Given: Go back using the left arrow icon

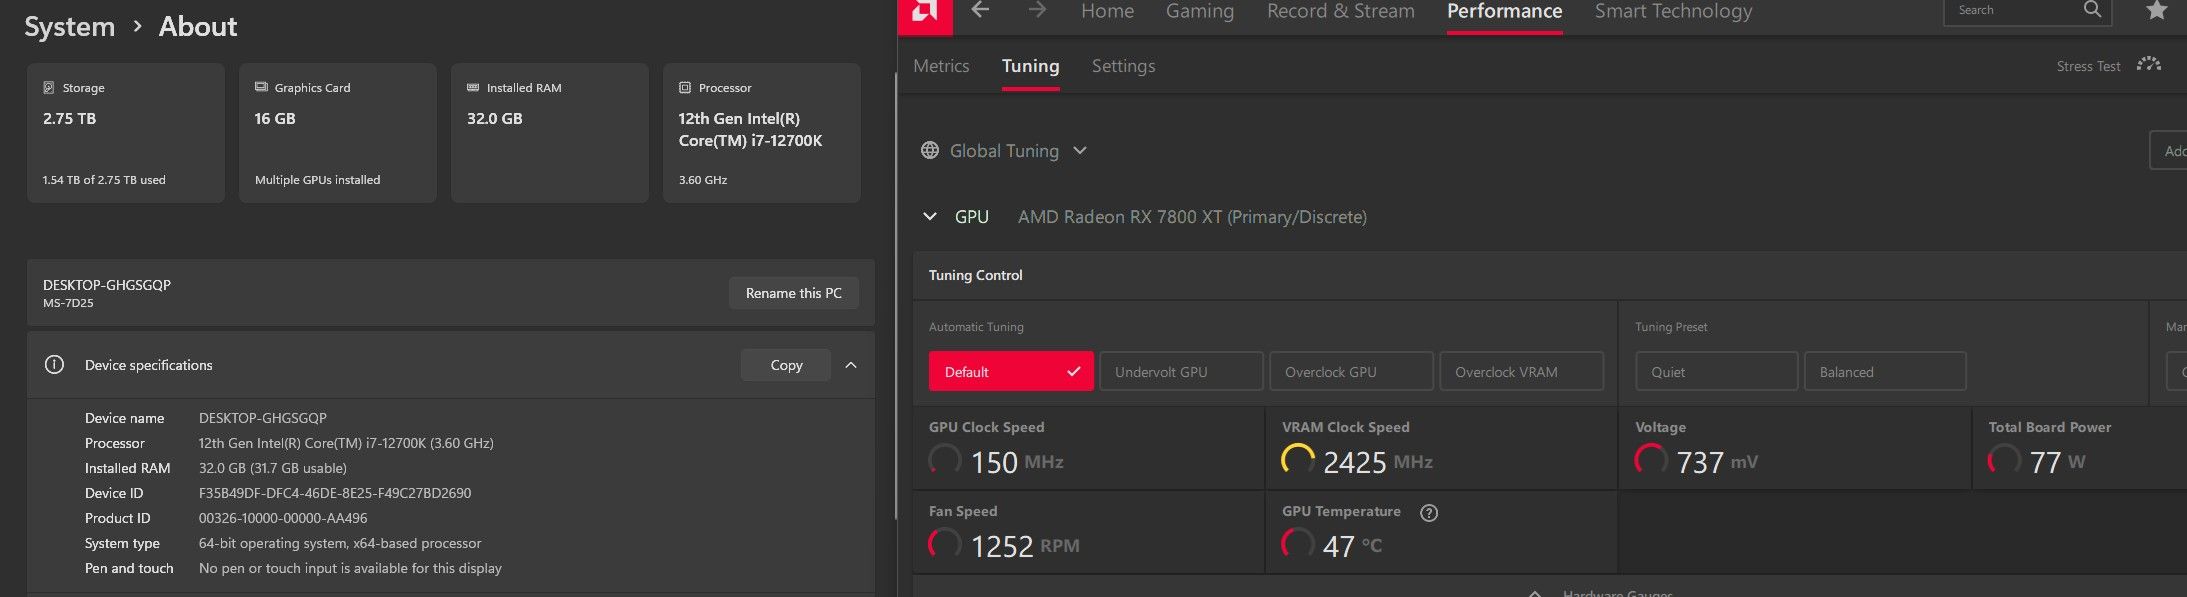Looking at the screenshot, I should [981, 10].
